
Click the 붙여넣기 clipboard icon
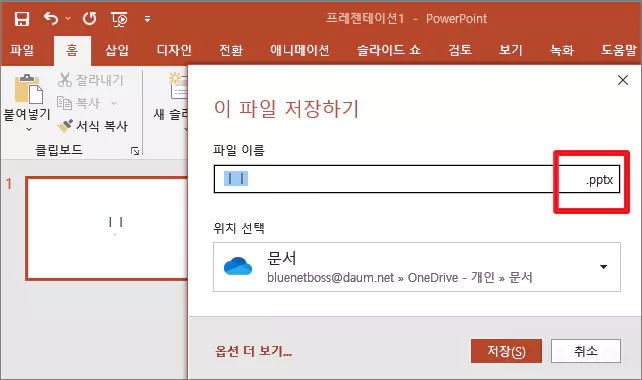pos(28,89)
